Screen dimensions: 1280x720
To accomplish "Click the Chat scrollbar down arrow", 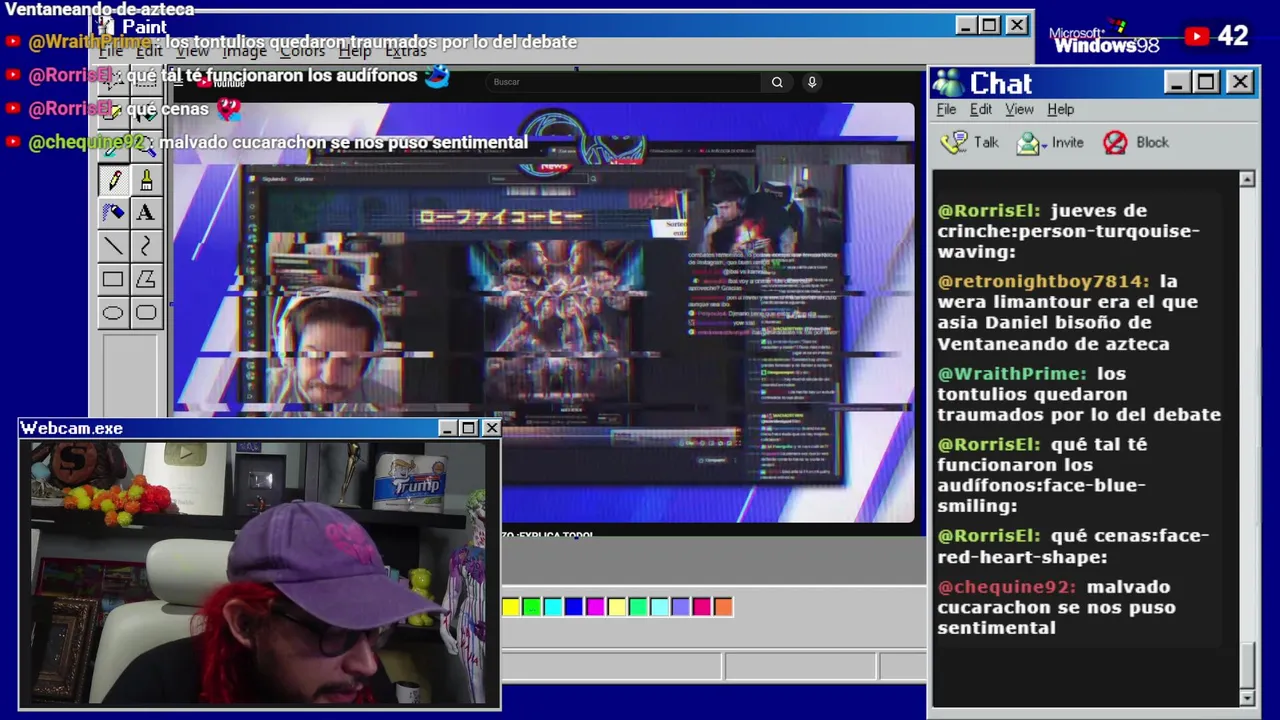I will tap(1247, 697).
